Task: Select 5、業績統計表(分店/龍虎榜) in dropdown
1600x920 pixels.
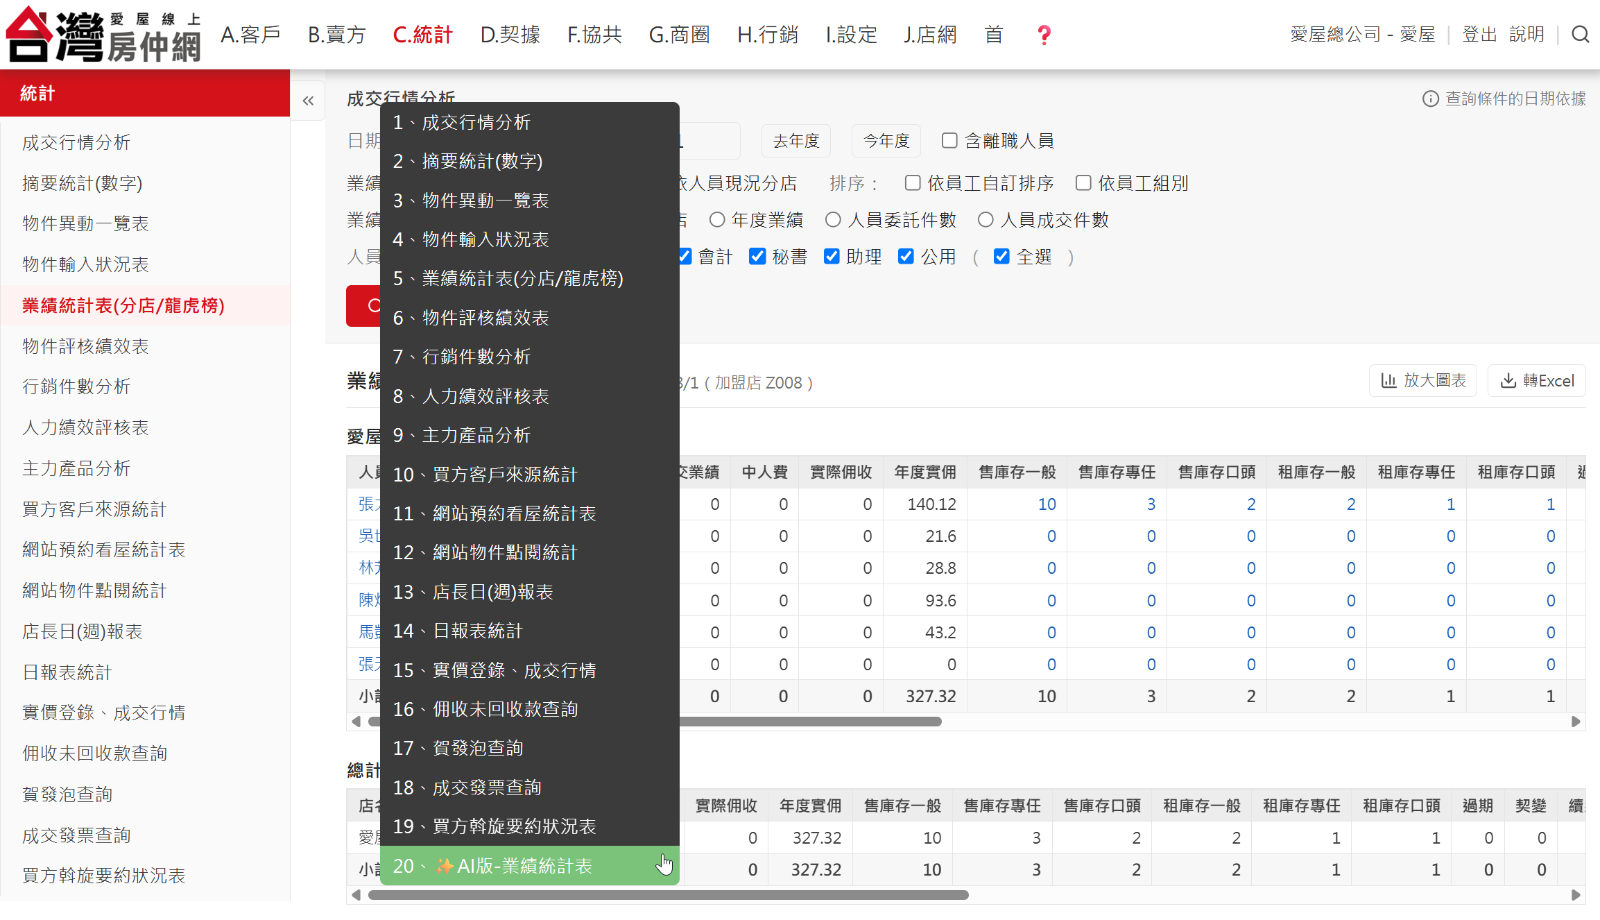Action: click(530, 278)
